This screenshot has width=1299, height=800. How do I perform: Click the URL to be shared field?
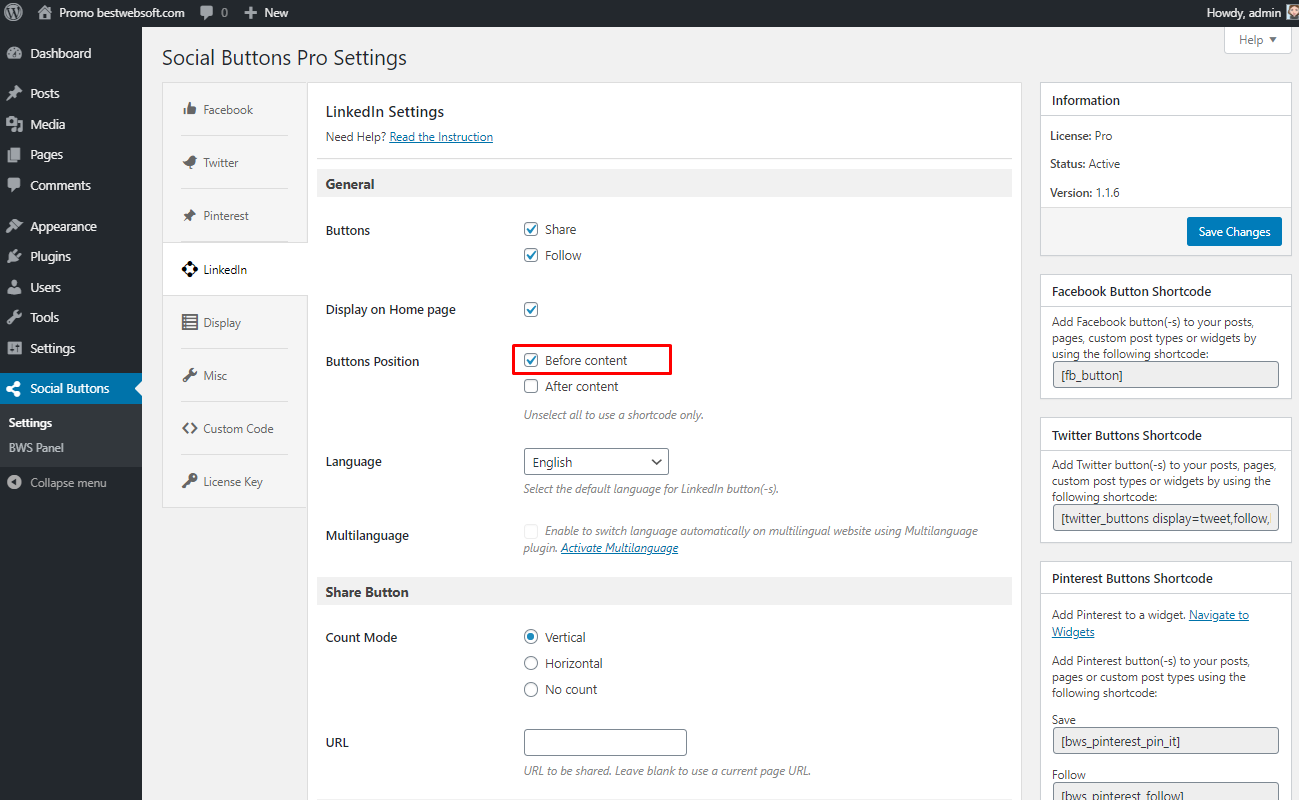(605, 742)
